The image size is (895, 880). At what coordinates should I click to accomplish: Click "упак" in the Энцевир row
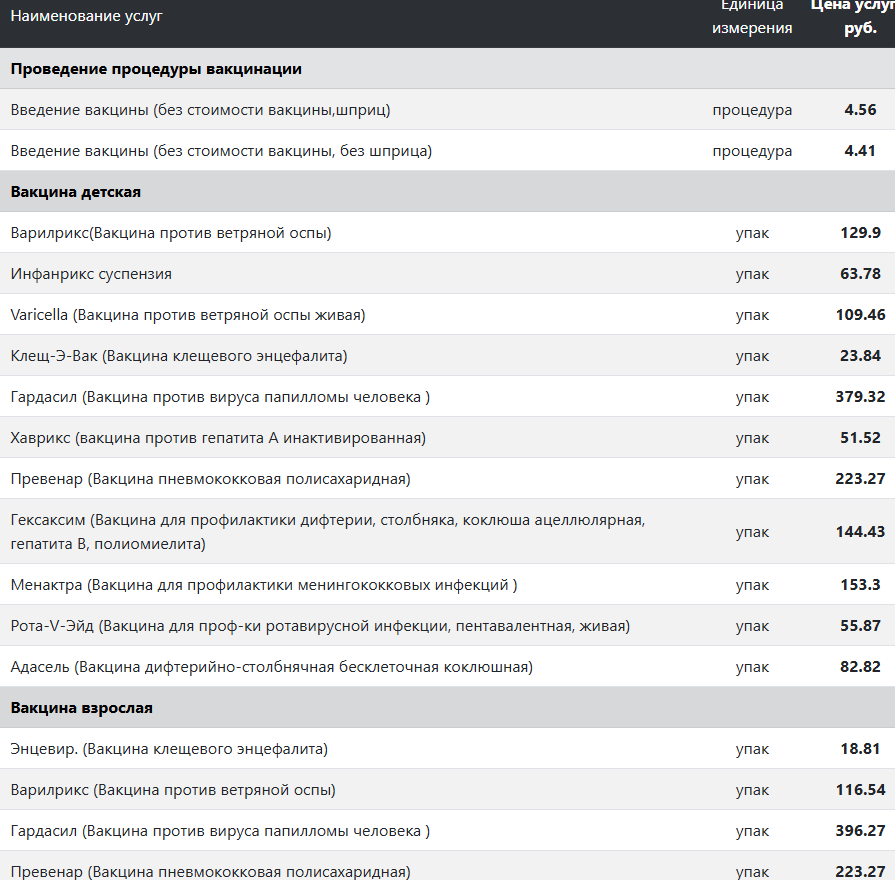coord(752,750)
